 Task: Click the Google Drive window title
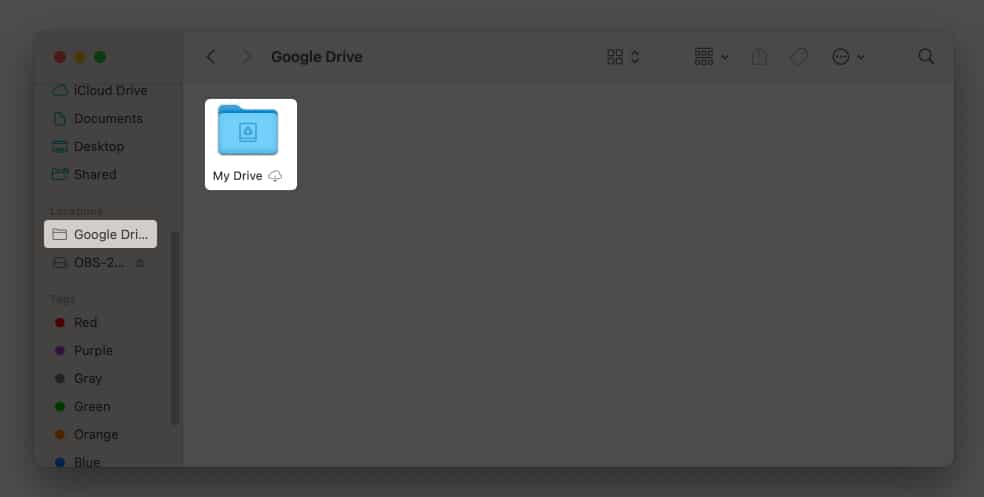316,56
